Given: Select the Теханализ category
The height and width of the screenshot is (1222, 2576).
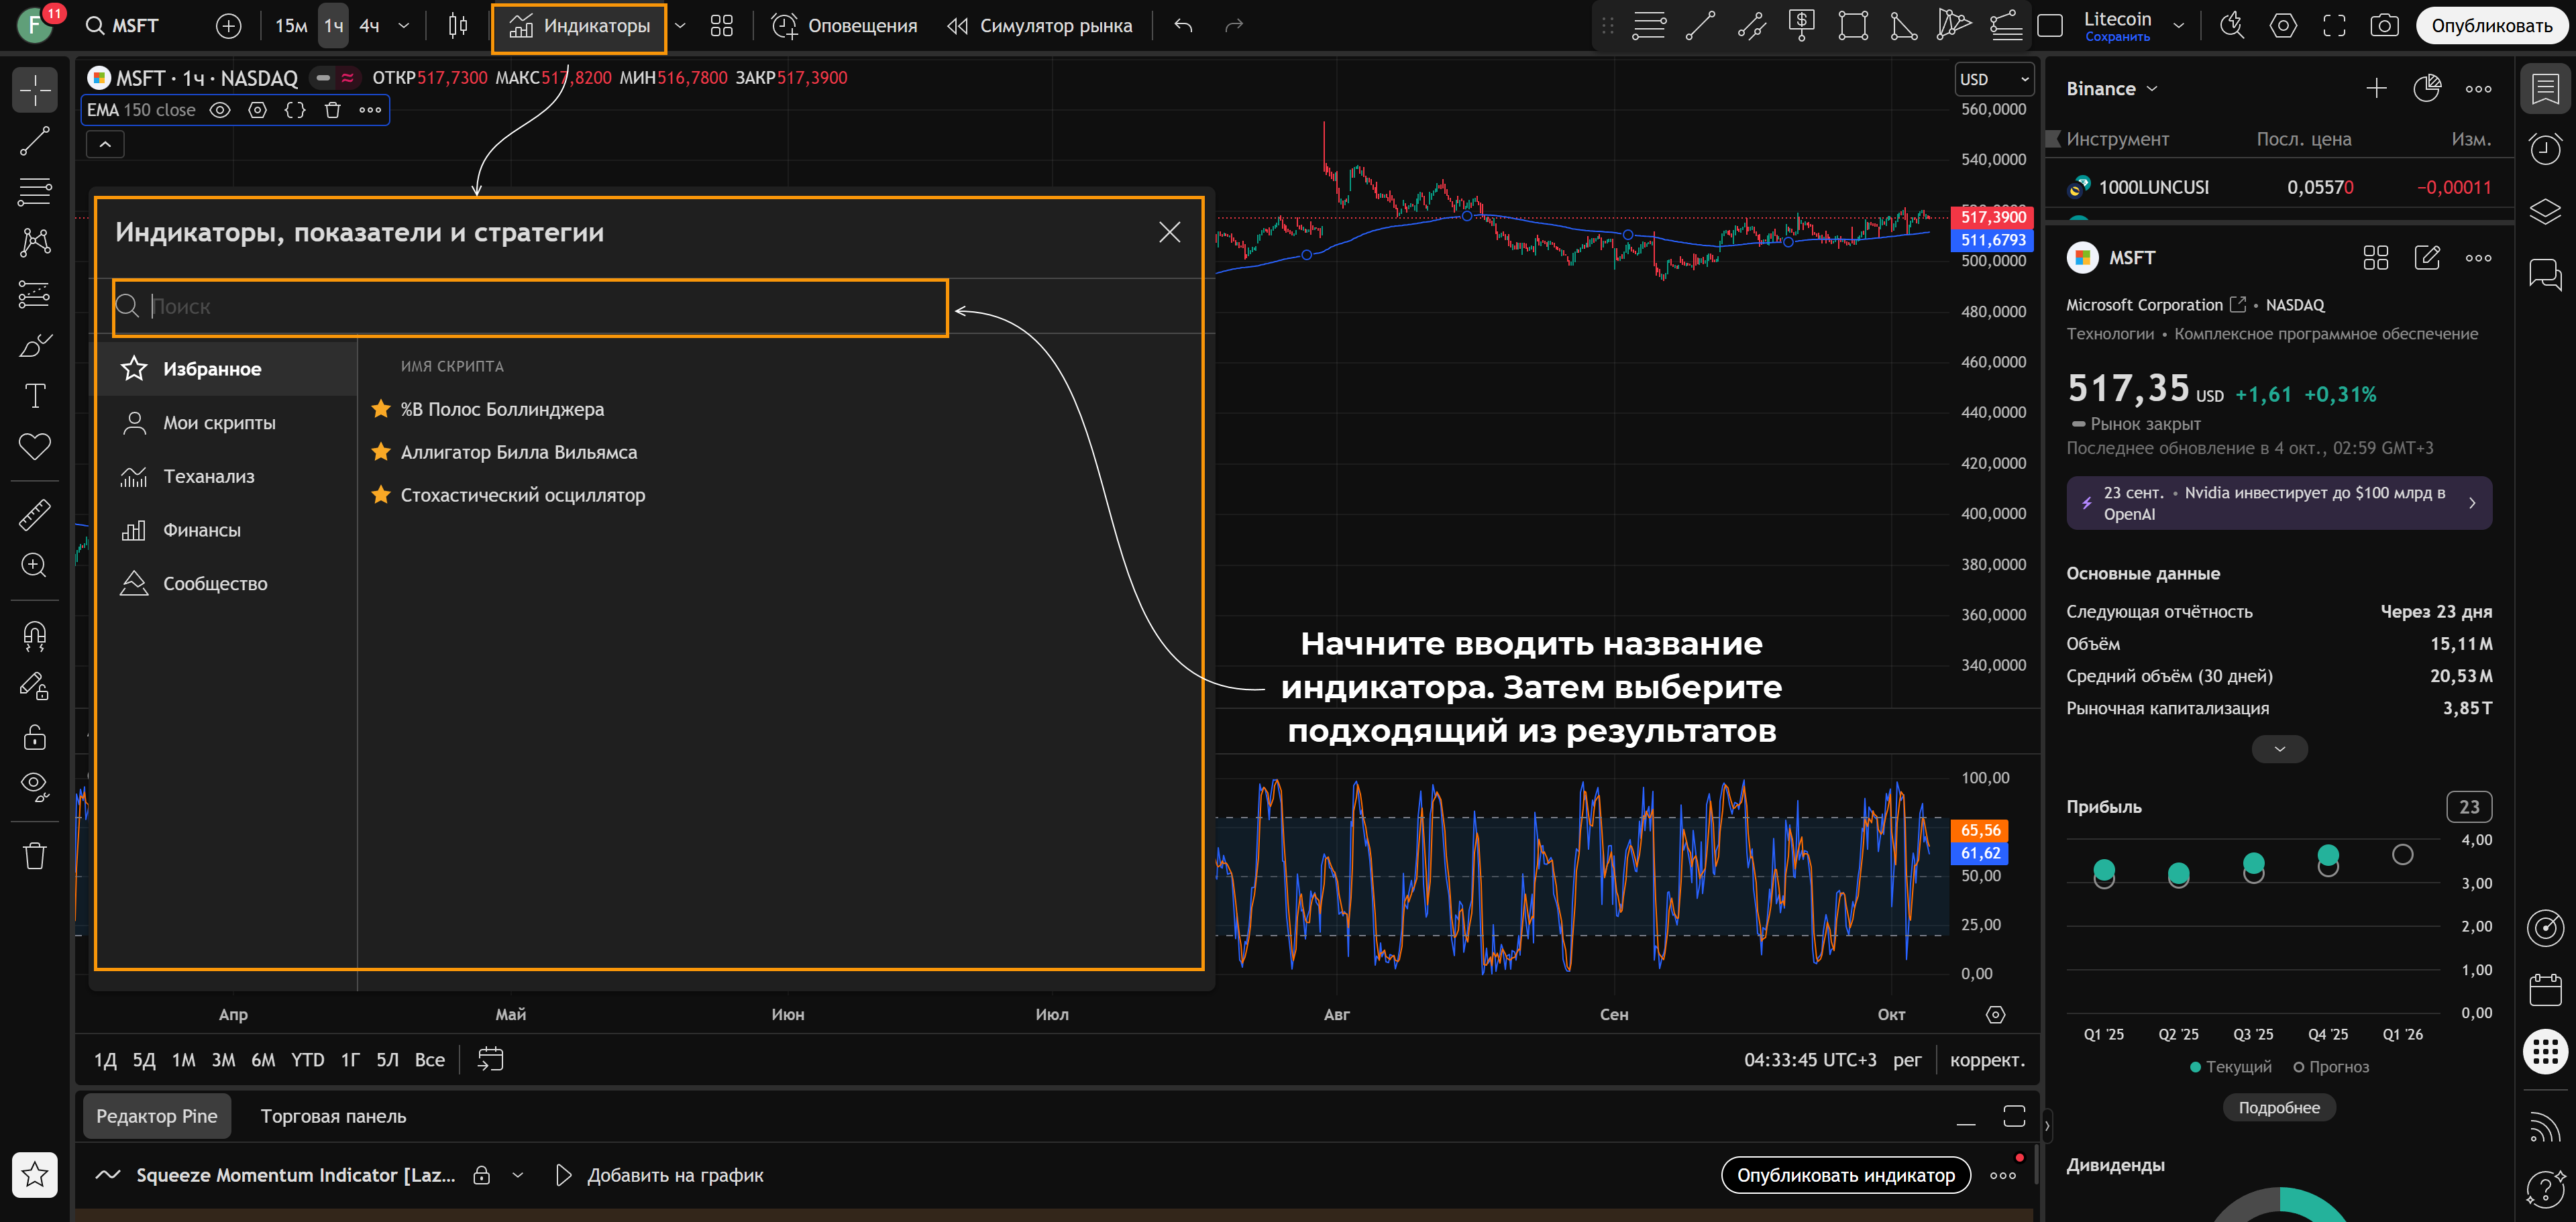Looking at the screenshot, I should click(x=209, y=476).
